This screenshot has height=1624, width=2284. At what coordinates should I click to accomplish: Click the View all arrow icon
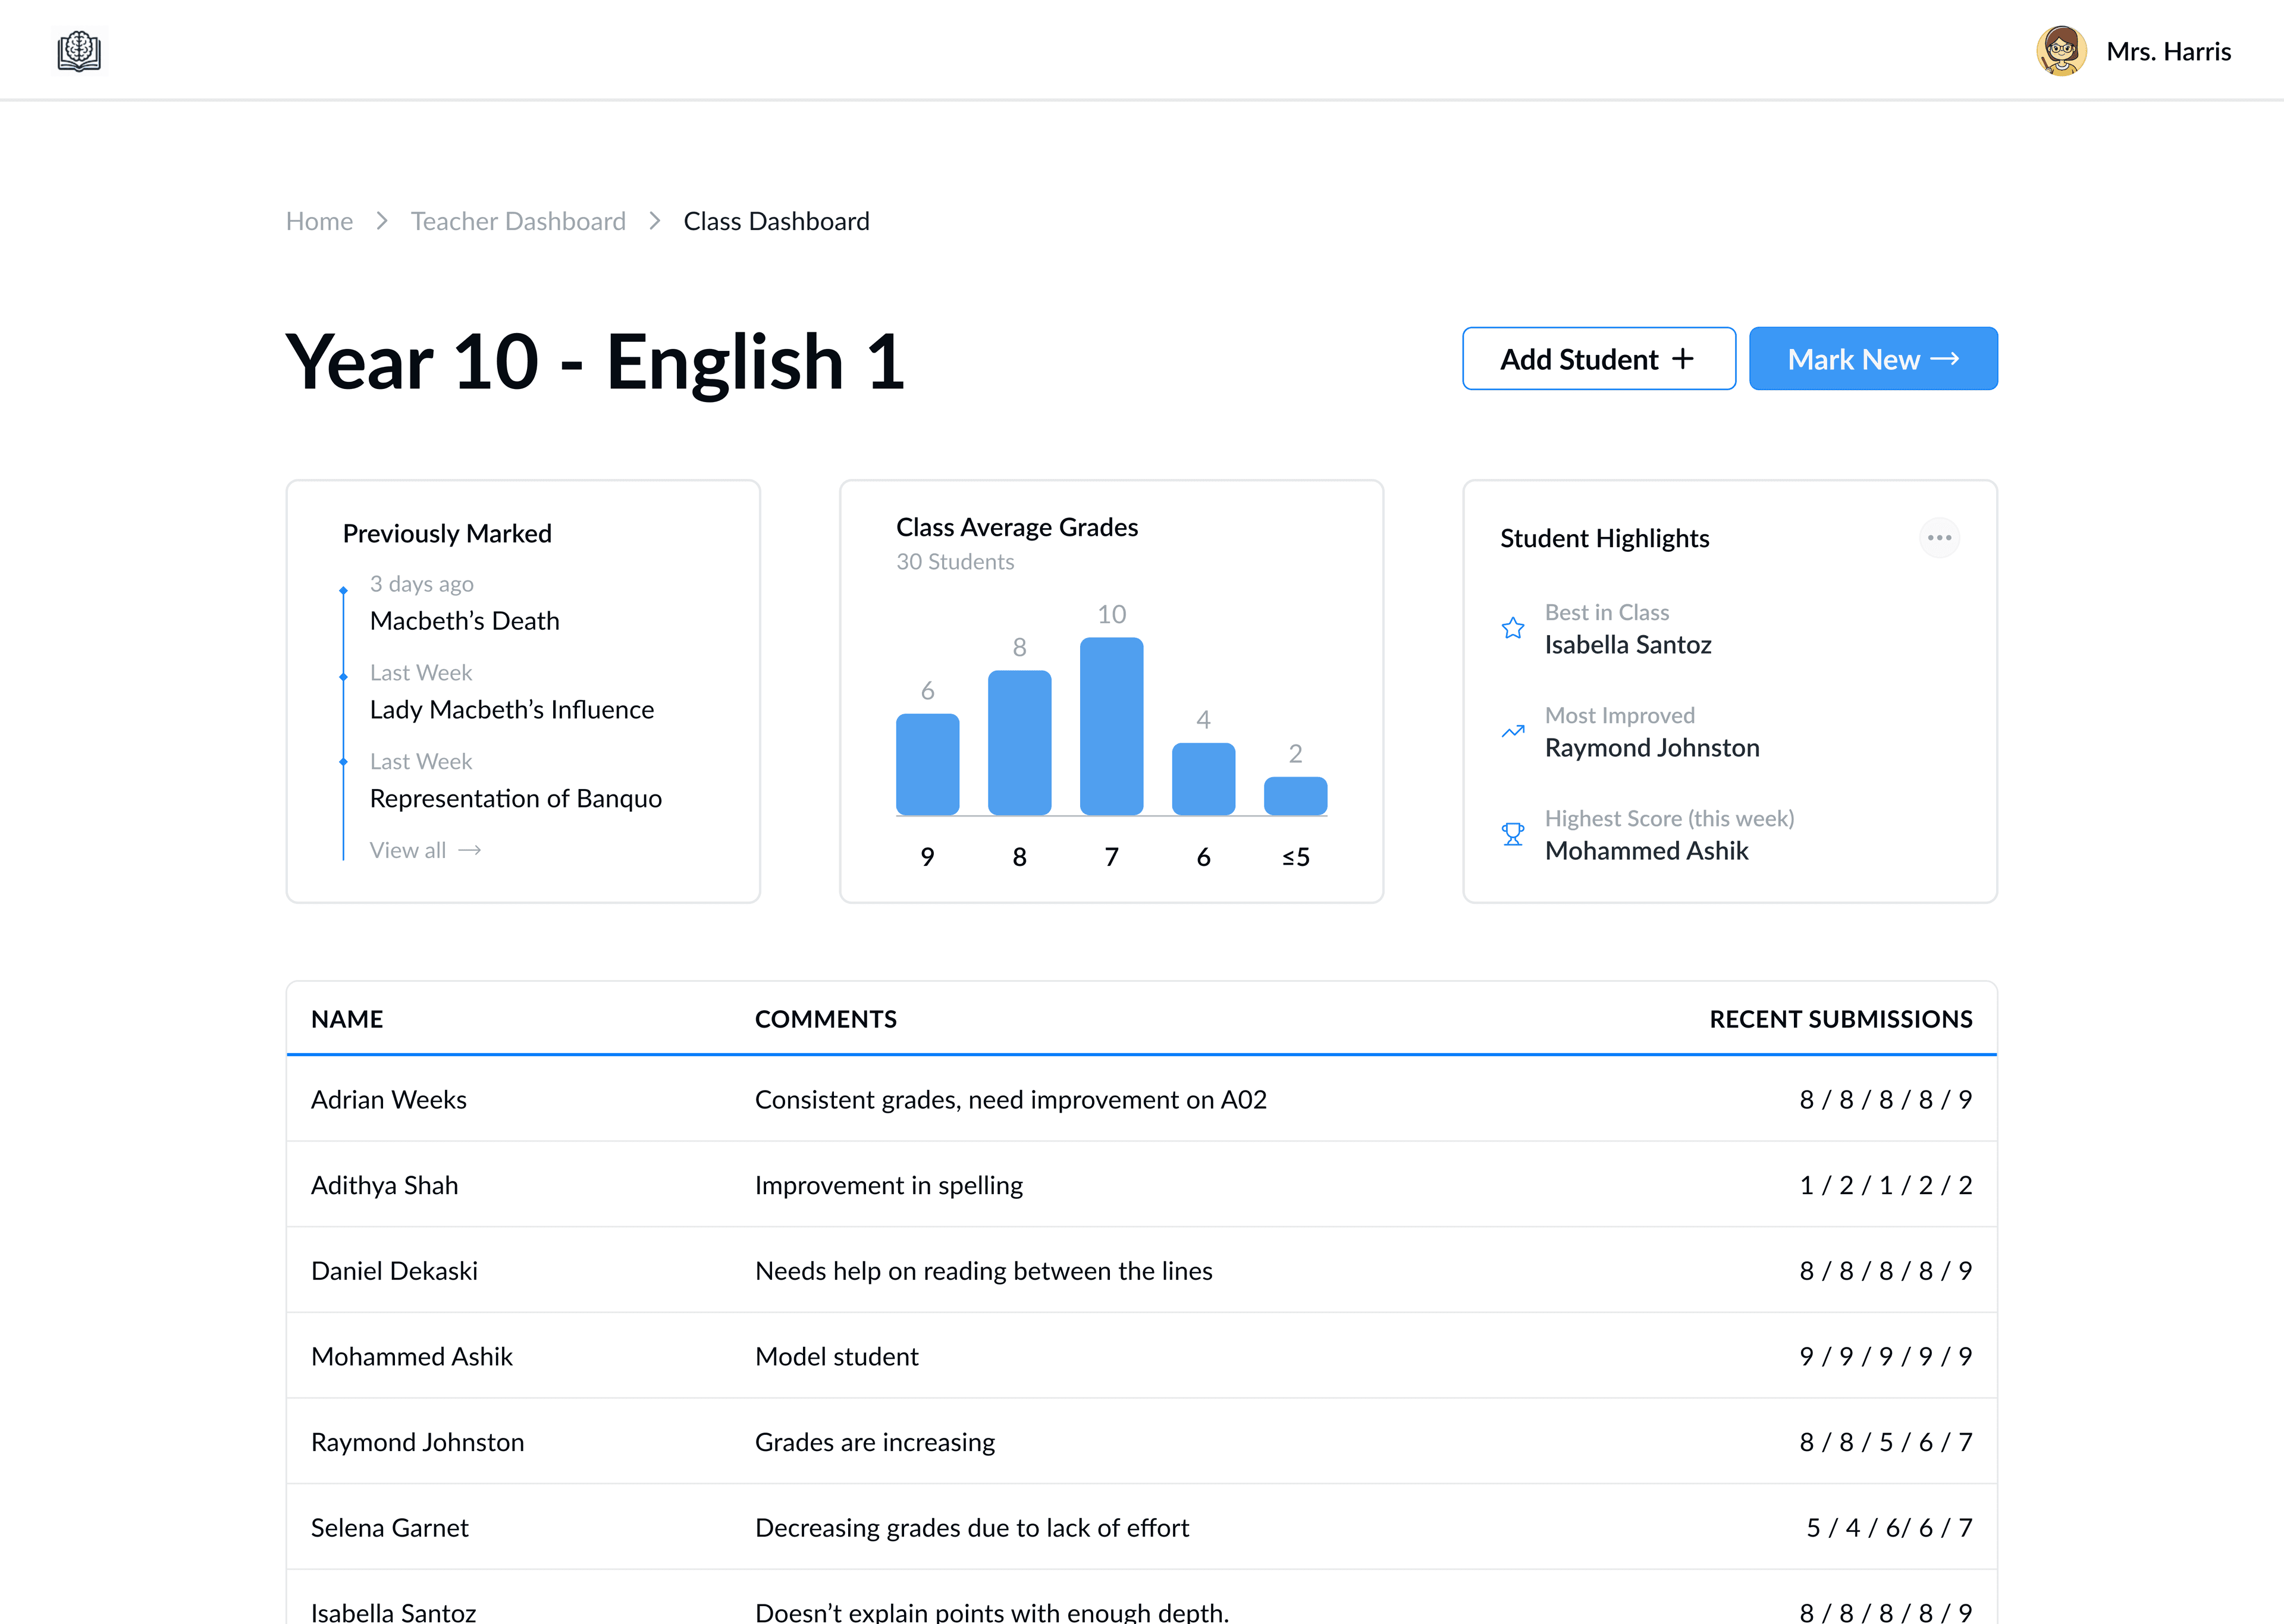(470, 849)
